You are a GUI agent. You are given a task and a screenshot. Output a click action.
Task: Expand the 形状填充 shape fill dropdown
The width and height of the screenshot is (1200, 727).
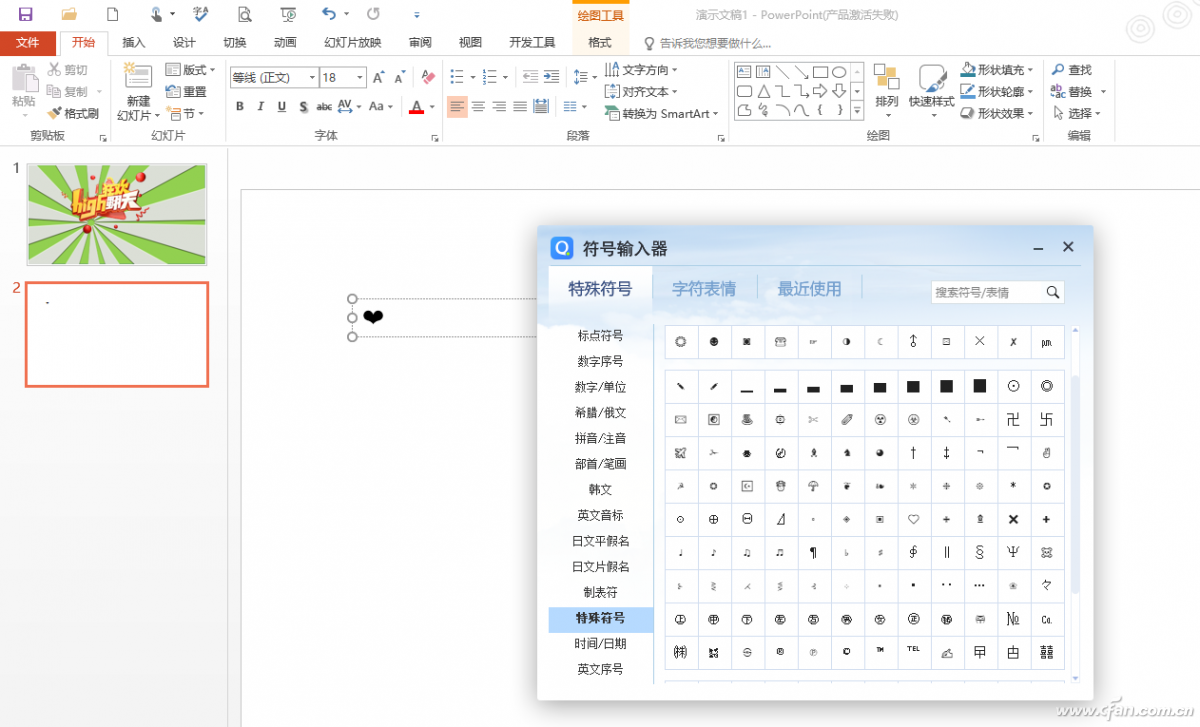tap(1030, 70)
